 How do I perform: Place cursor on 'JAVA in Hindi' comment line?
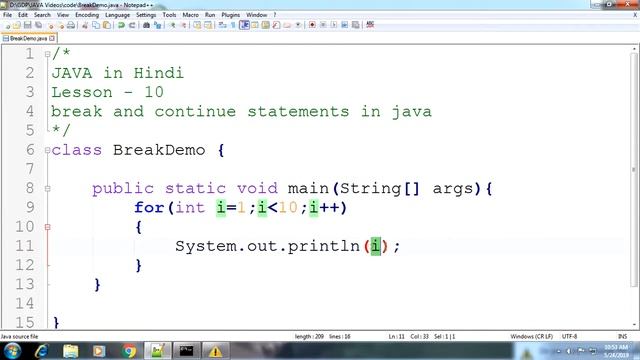tap(118, 73)
